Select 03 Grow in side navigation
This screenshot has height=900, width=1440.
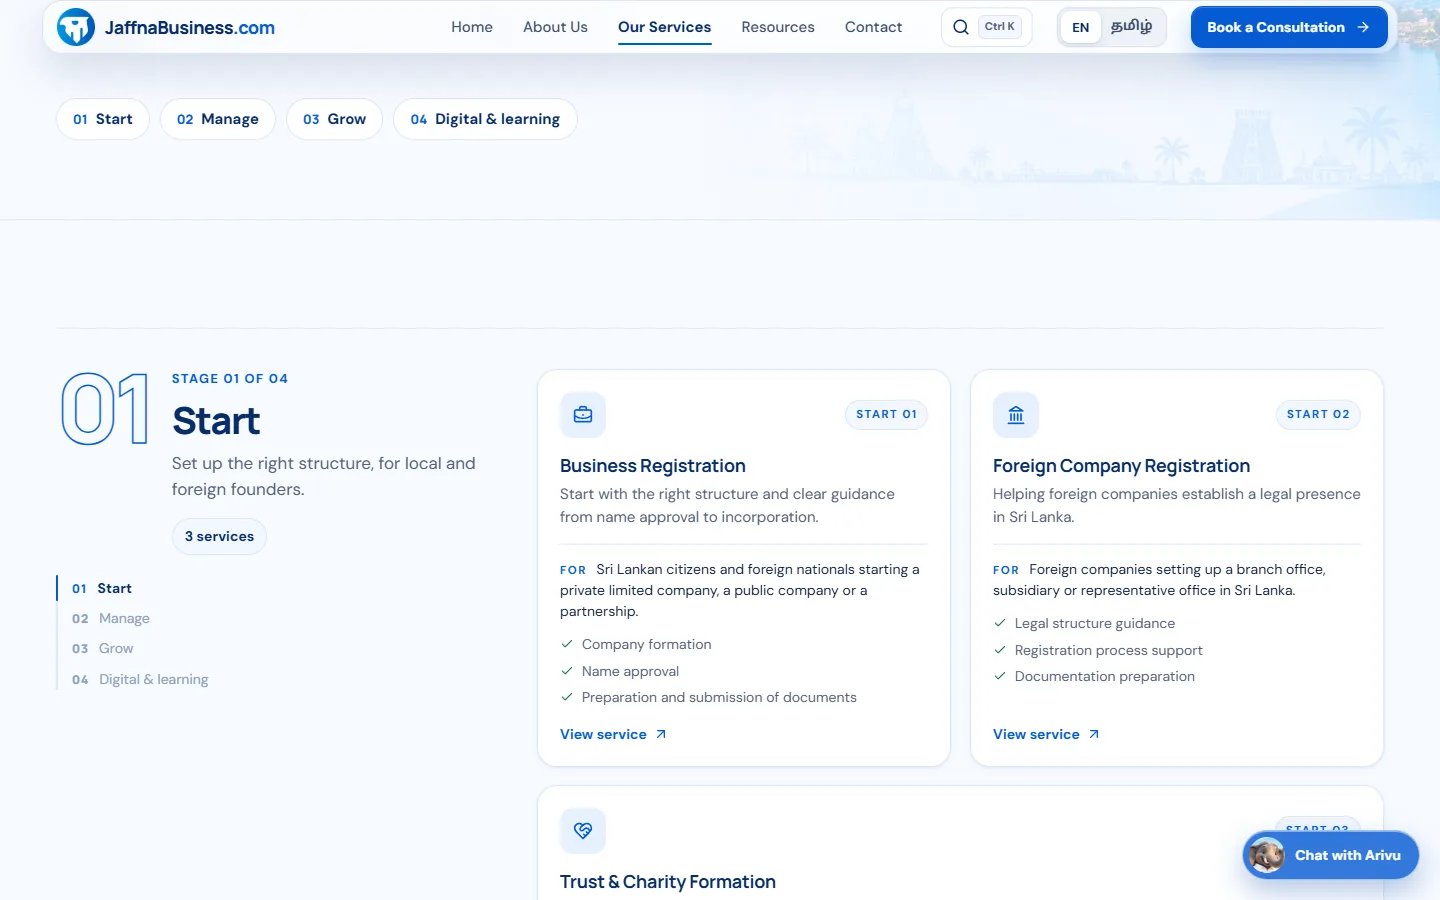point(103,648)
